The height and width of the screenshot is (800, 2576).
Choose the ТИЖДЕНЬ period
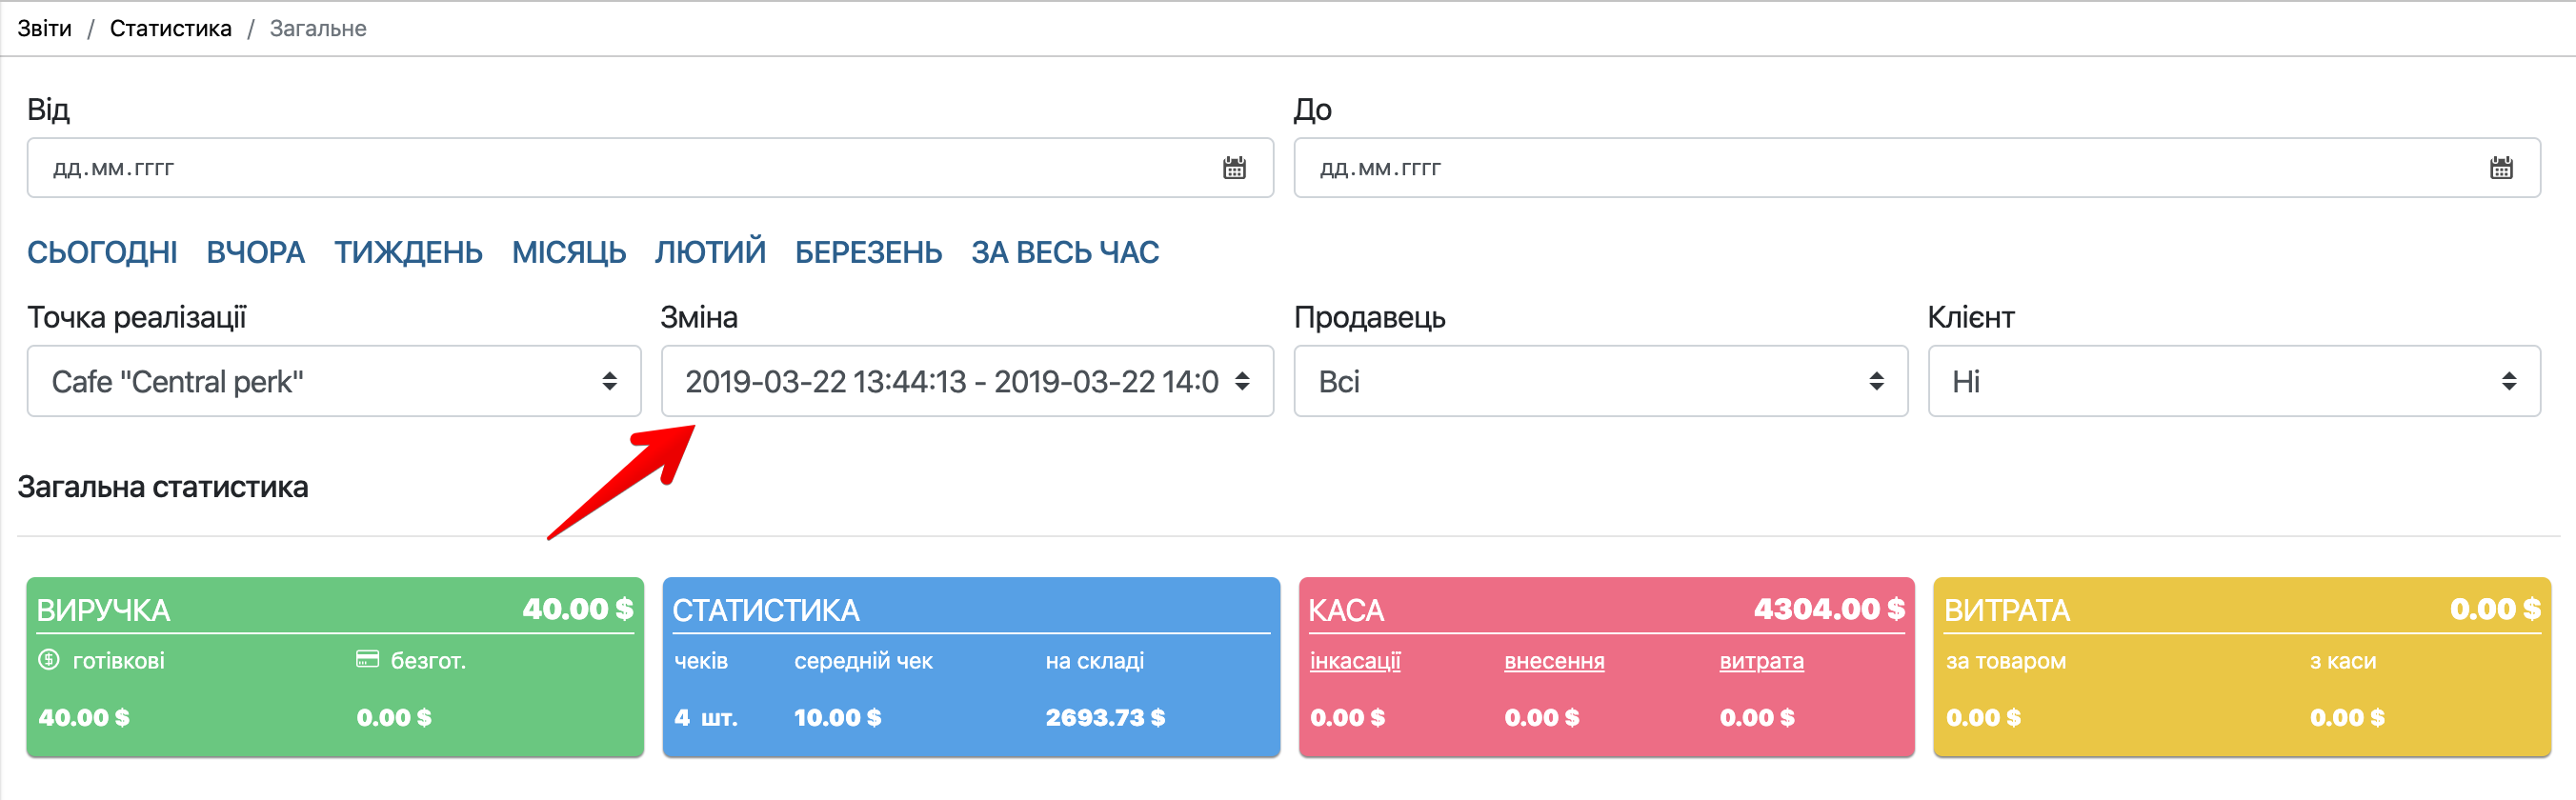point(408,252)
